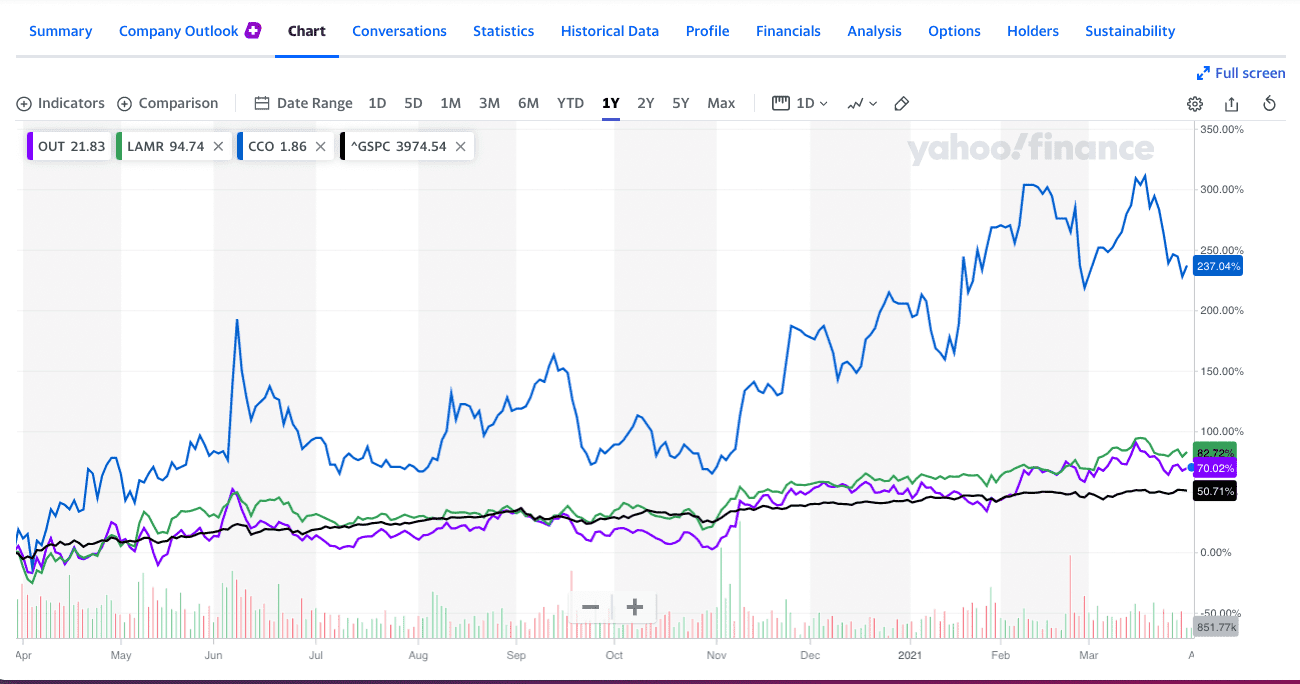The height and width of the screenshot is (684, 1300).
Task: Select the 5Y time range
Action: pyautogui.click(x=681, y=103)
